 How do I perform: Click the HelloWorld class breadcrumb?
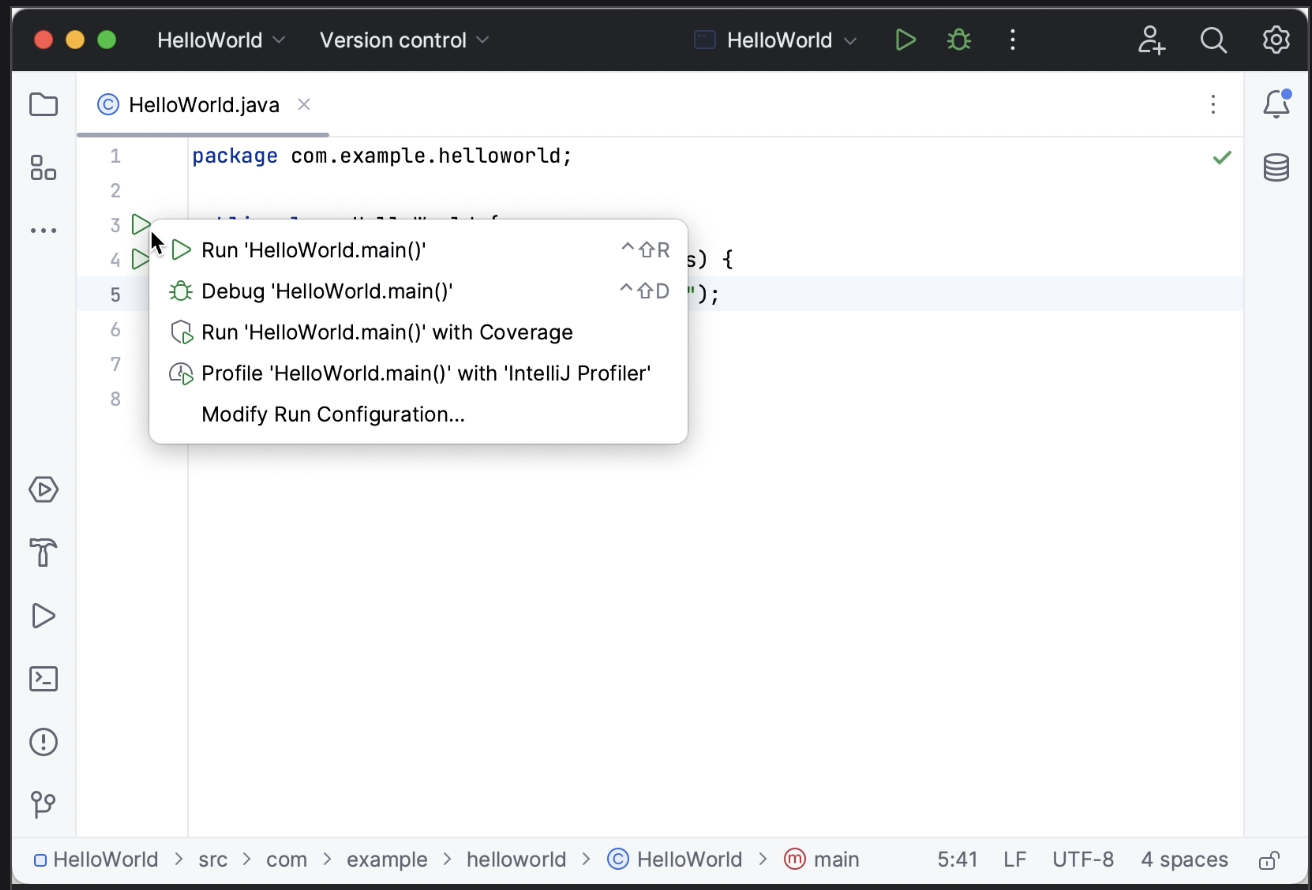tap(675, 860)
